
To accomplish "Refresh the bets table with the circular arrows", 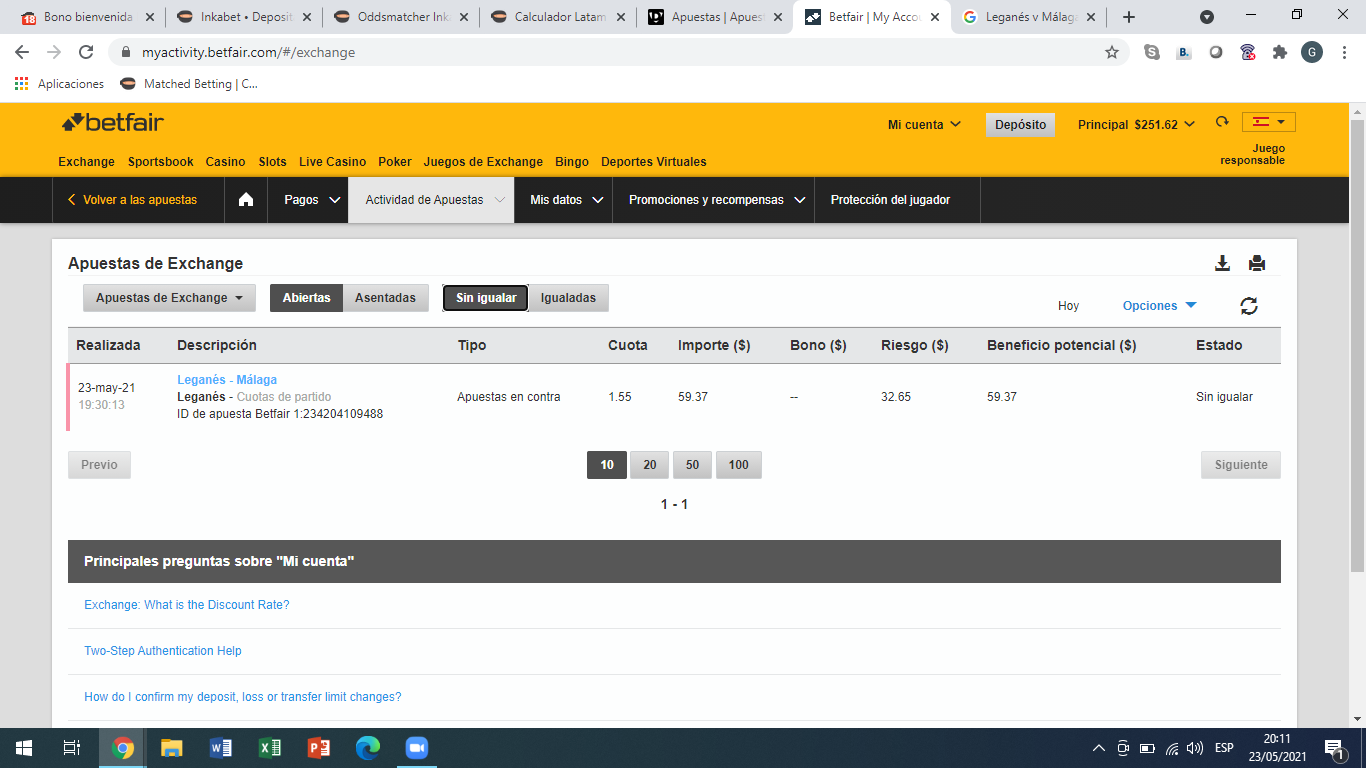I will click(x=1249, y=306).
